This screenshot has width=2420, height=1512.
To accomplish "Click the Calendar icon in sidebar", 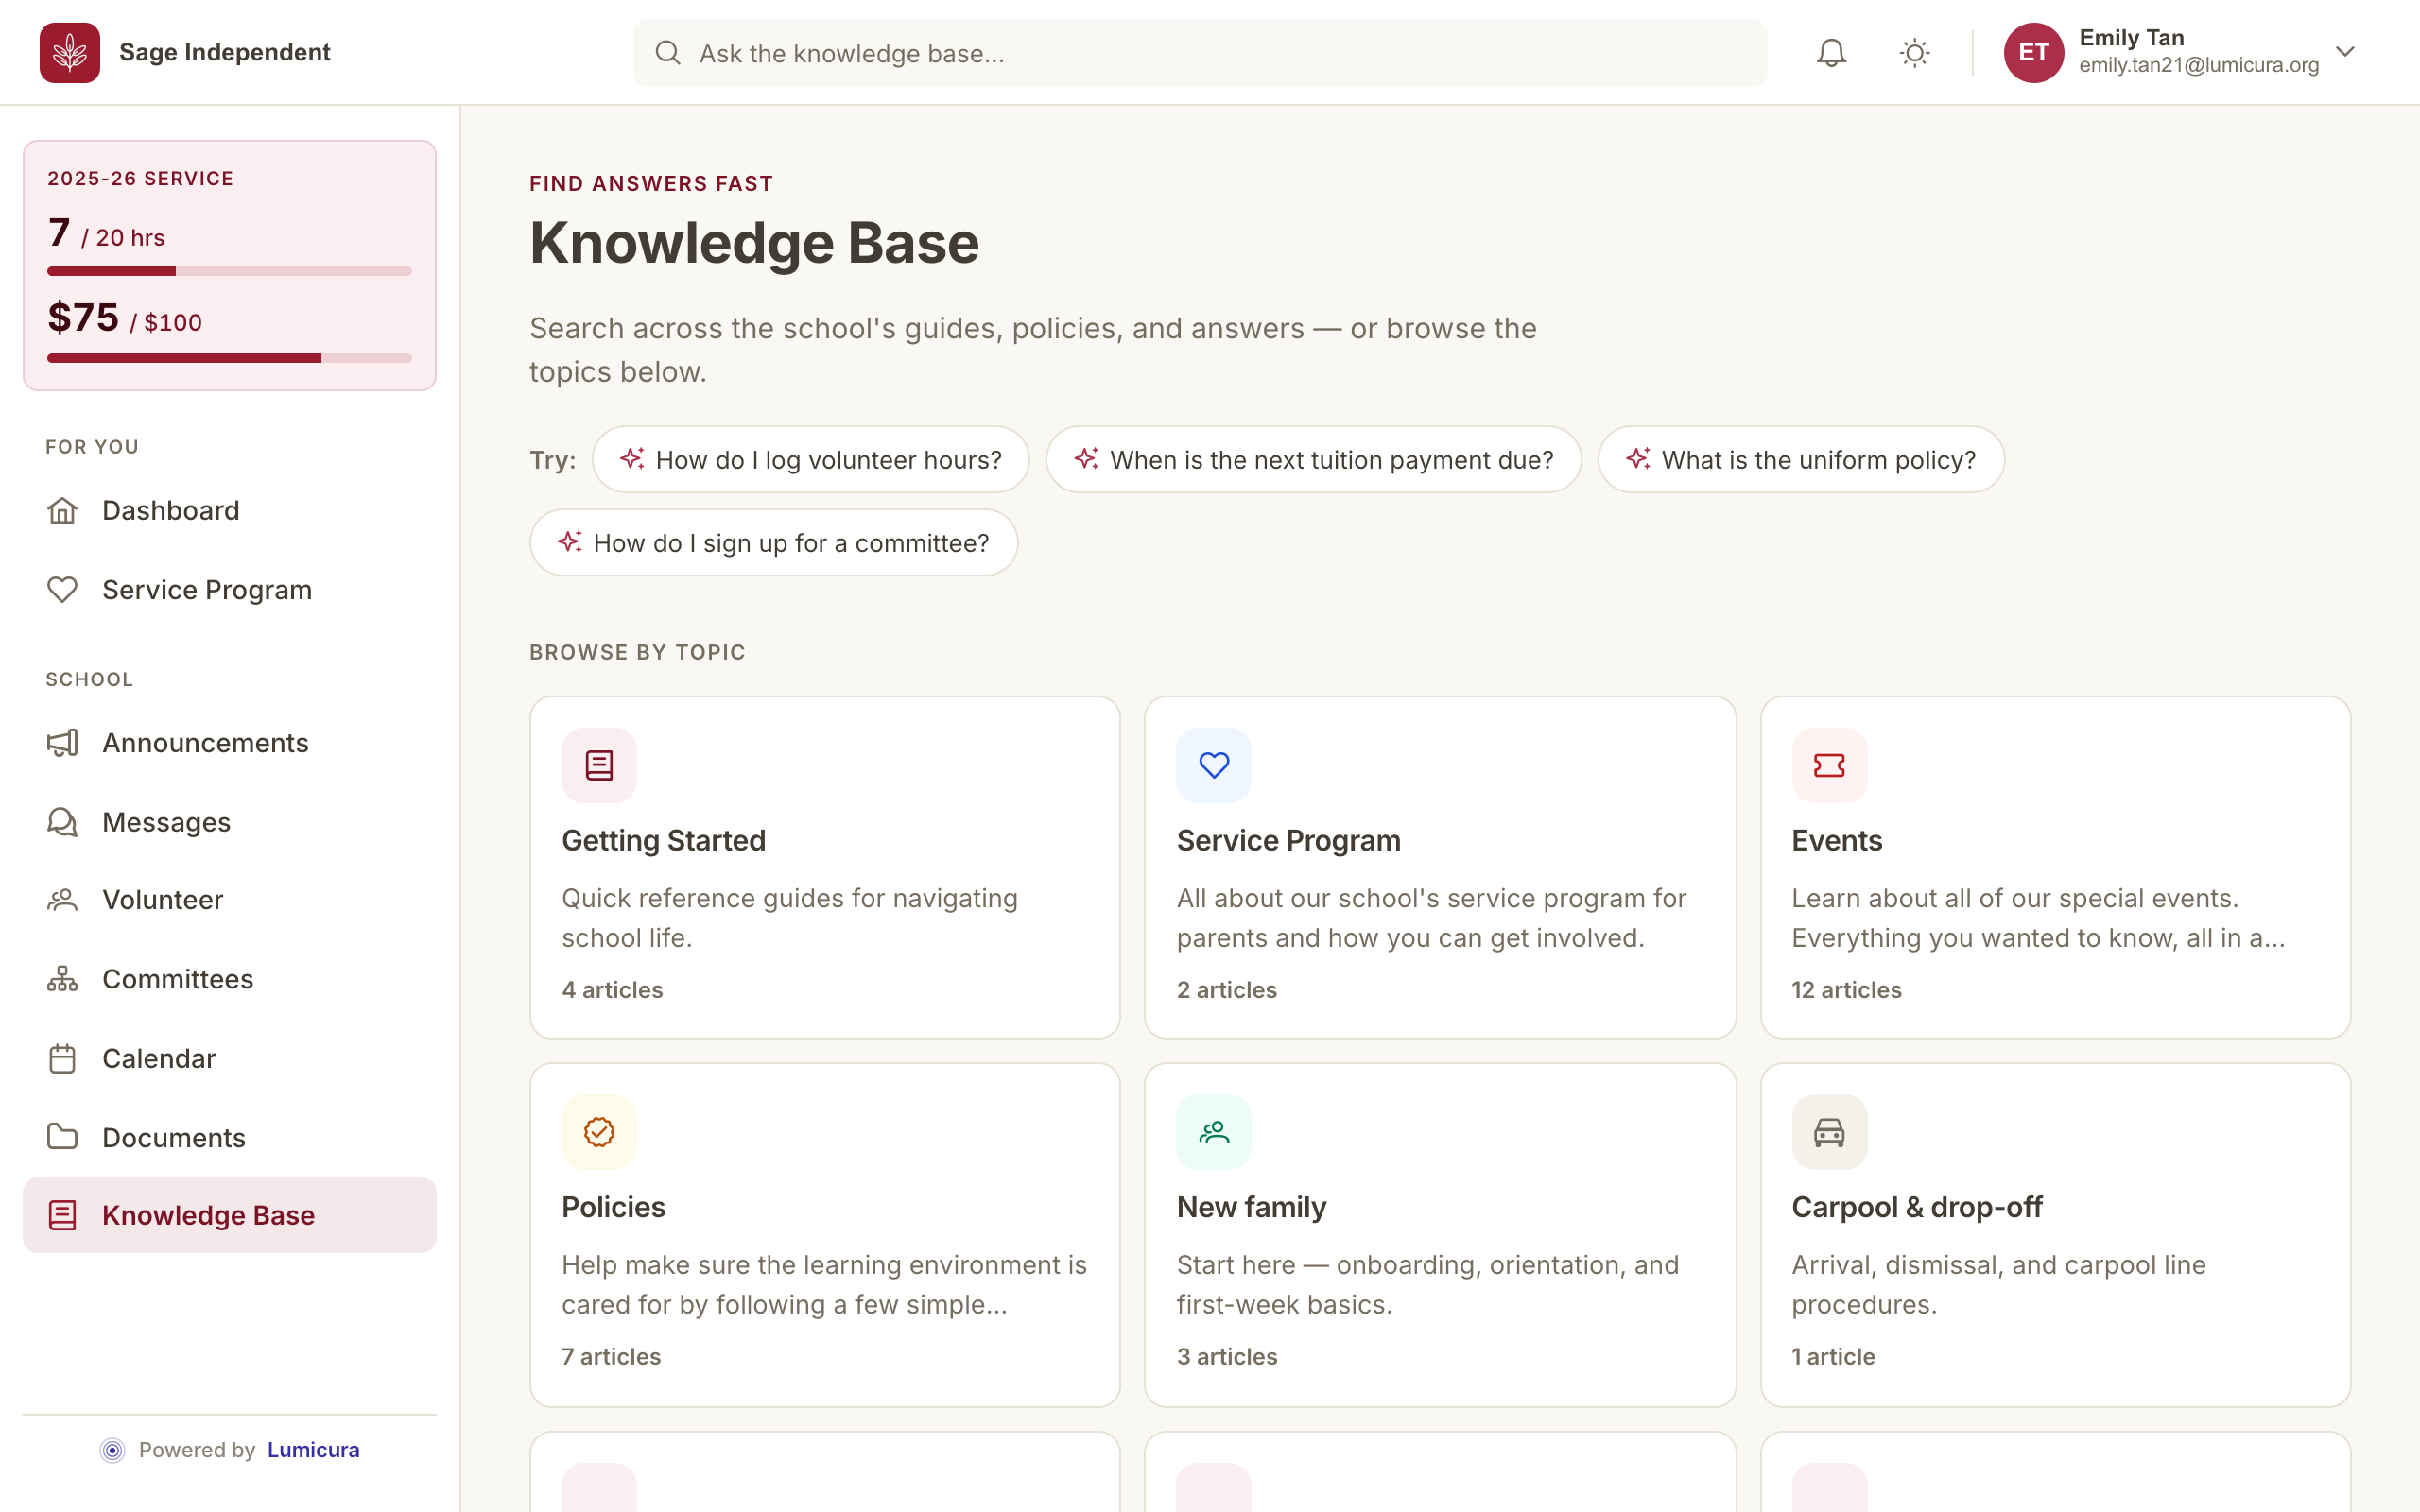I will [62, 1058].
